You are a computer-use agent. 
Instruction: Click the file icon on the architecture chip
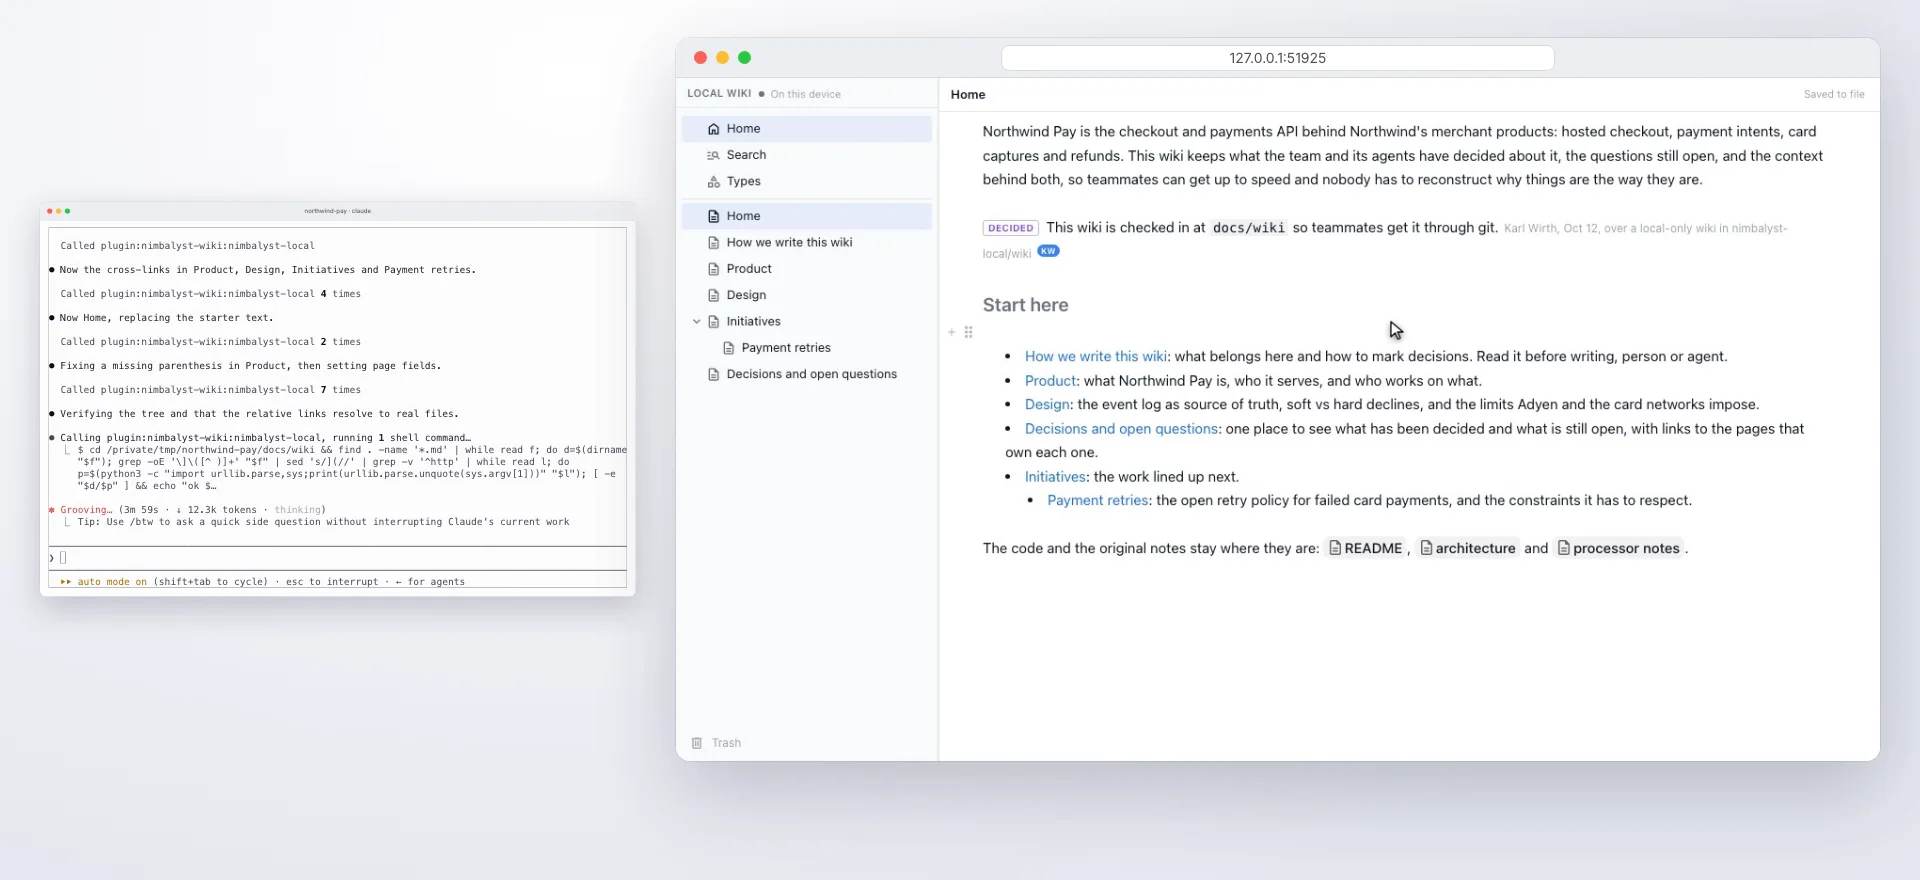click(x=1427, y=548)
